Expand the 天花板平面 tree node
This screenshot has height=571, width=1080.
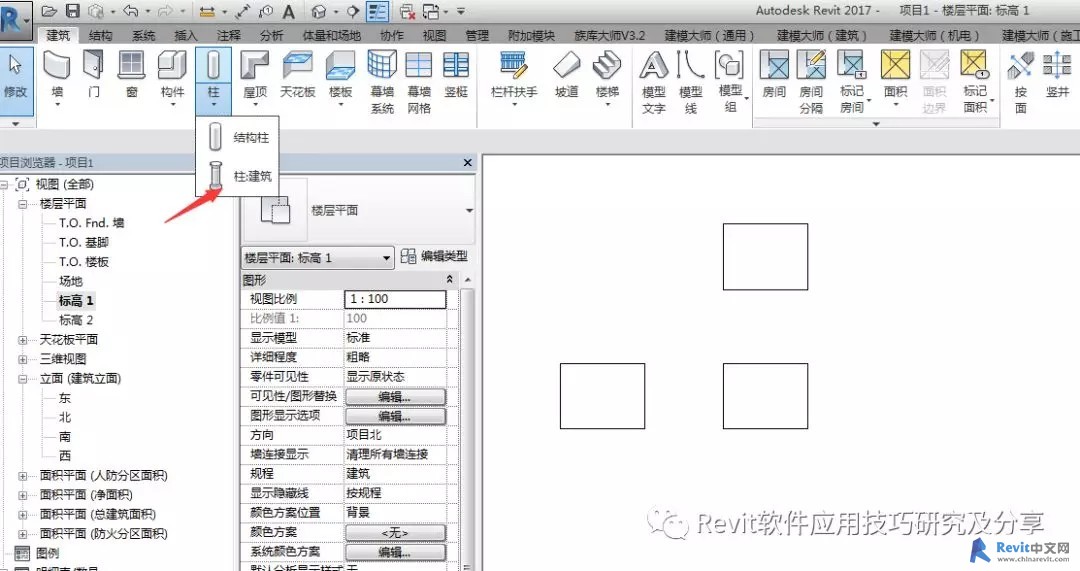click(x=23, y=340)
